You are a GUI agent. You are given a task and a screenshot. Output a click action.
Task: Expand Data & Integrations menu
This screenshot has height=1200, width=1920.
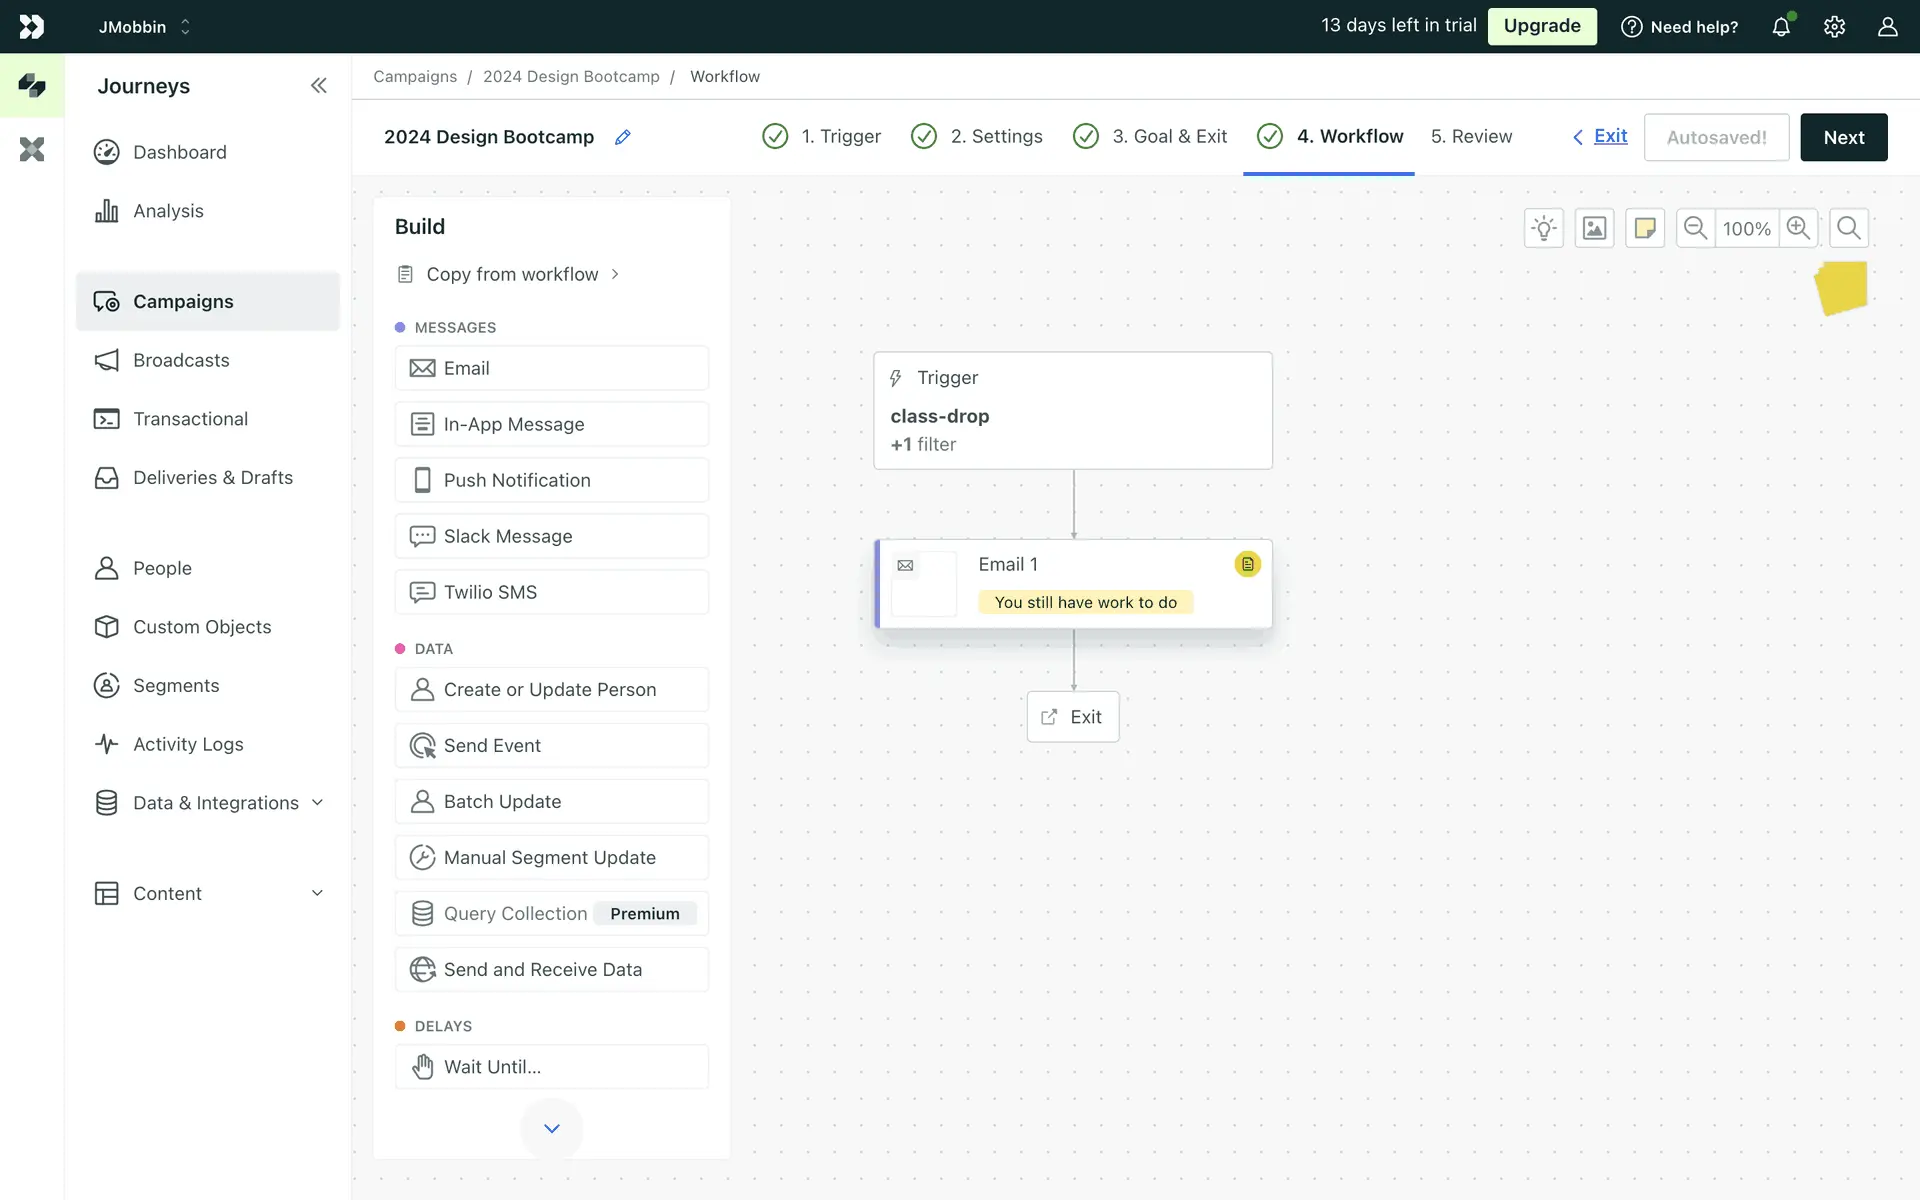coord(317,802)
